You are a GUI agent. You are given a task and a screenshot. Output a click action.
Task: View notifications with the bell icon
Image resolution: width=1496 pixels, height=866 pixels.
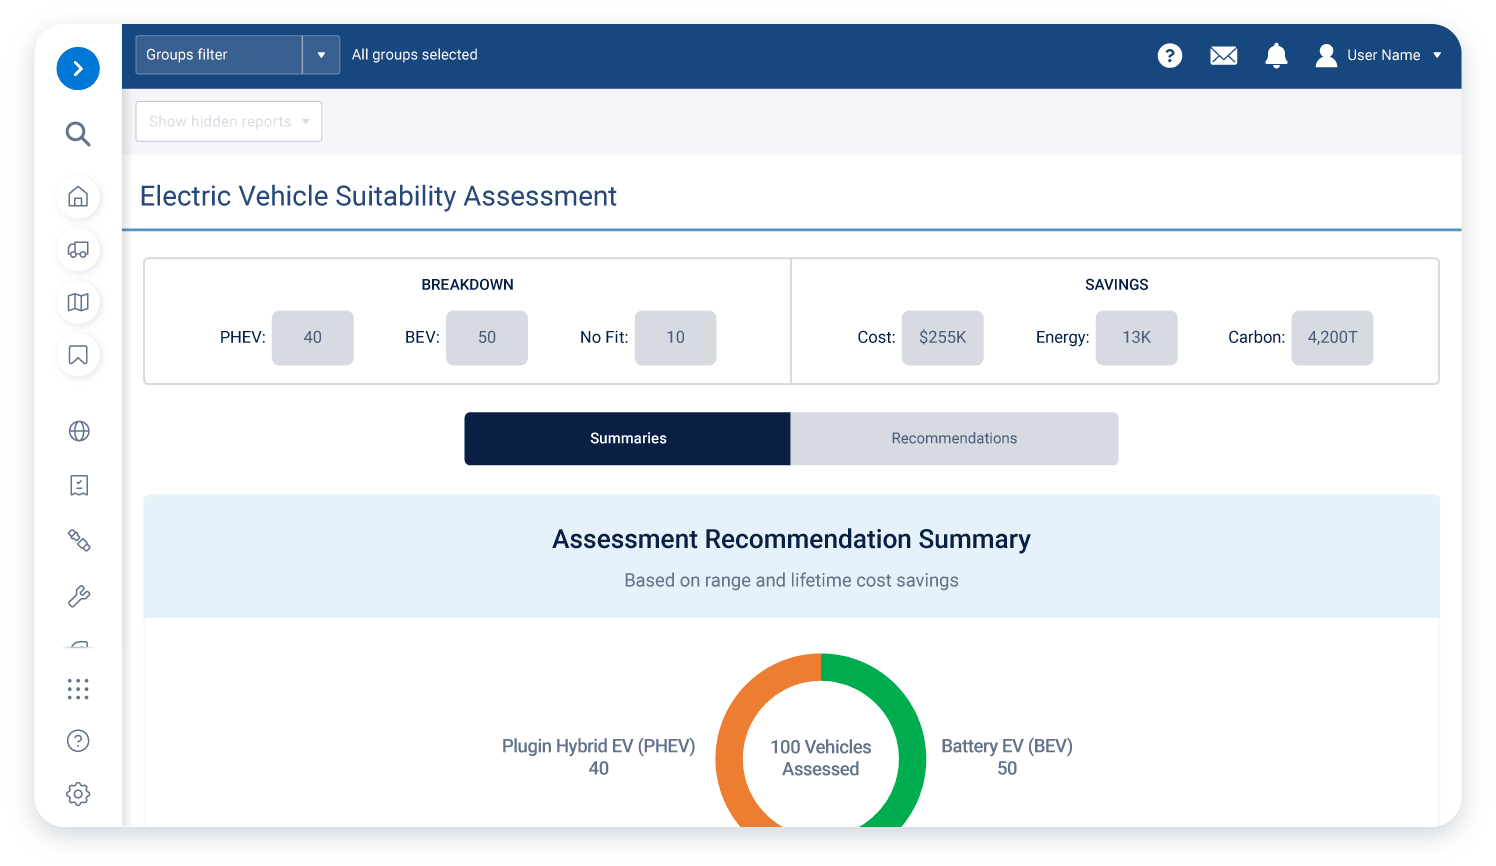point(1276,55)
